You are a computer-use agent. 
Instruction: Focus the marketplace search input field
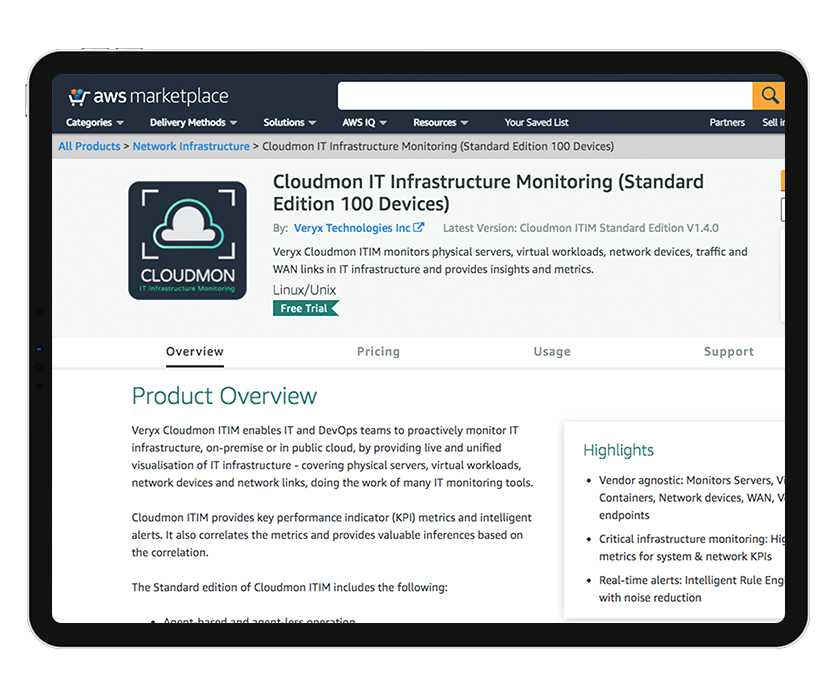545,96
